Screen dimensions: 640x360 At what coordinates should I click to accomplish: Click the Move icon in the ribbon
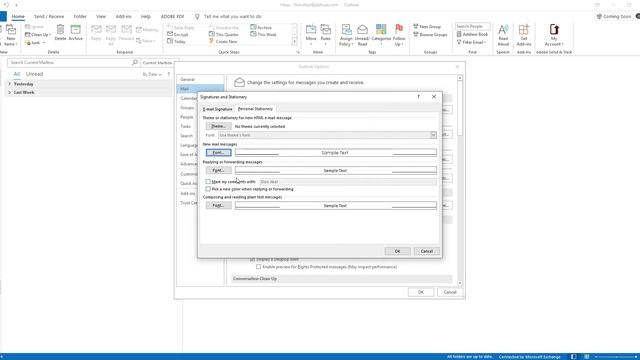pos(311,30)
